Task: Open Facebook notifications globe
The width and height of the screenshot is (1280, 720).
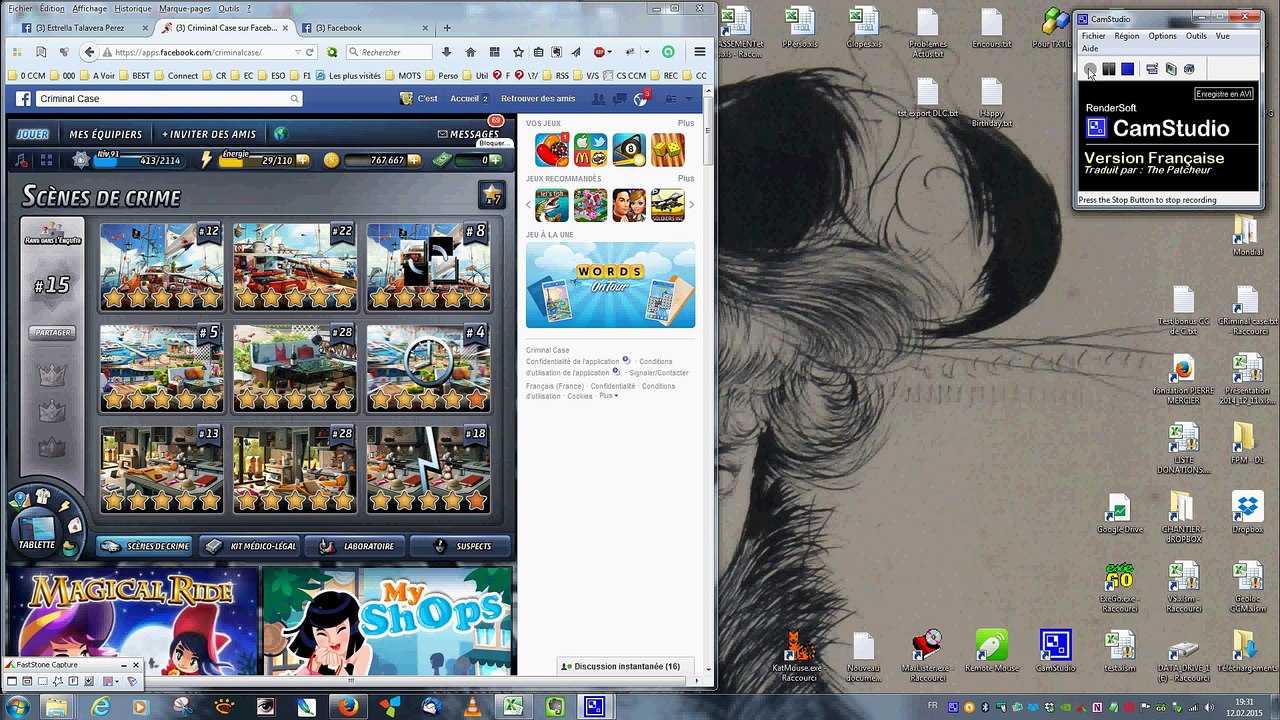Action: pos(641,99)
